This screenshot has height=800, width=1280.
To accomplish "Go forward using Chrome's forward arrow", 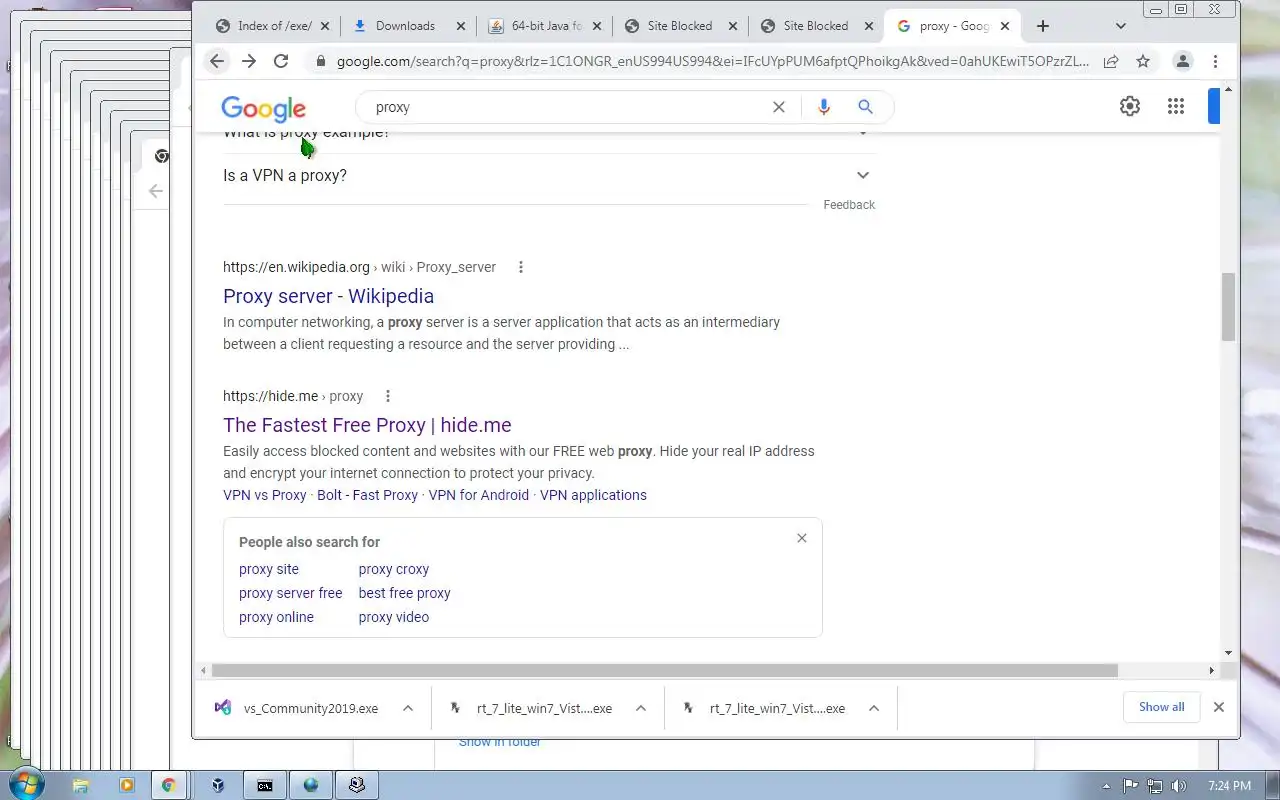I will coord(249,61).
